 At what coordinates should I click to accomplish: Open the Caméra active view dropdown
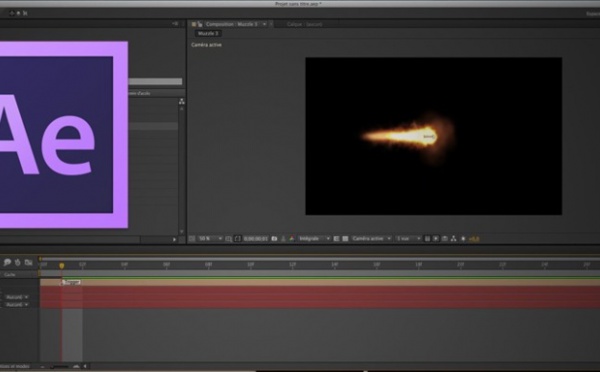[x=371, y=238]
